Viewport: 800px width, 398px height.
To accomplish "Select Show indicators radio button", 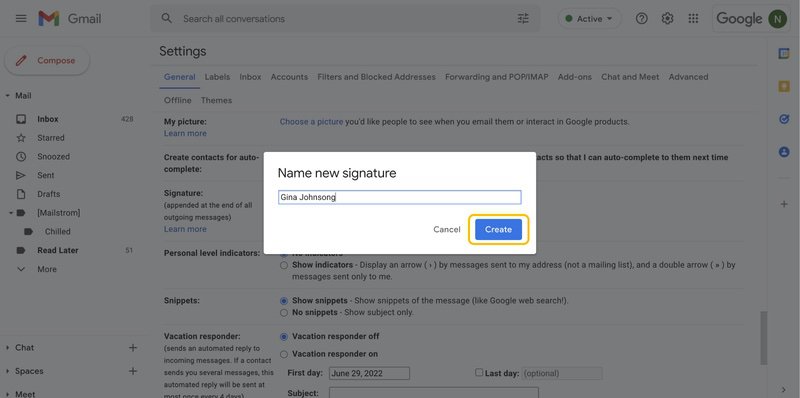I will click(284, 265).
